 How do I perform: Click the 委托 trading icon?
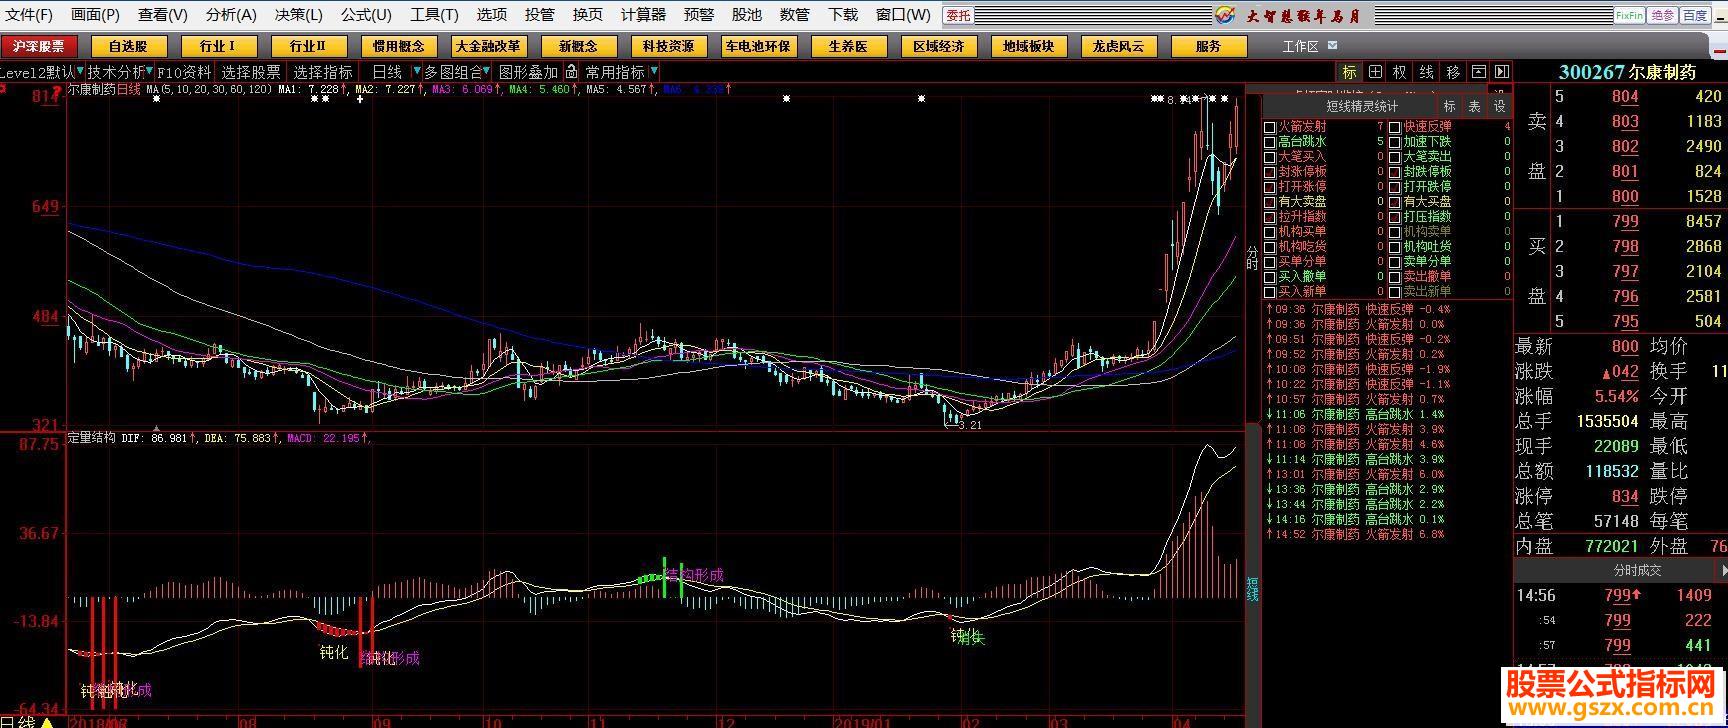(959, 15)
